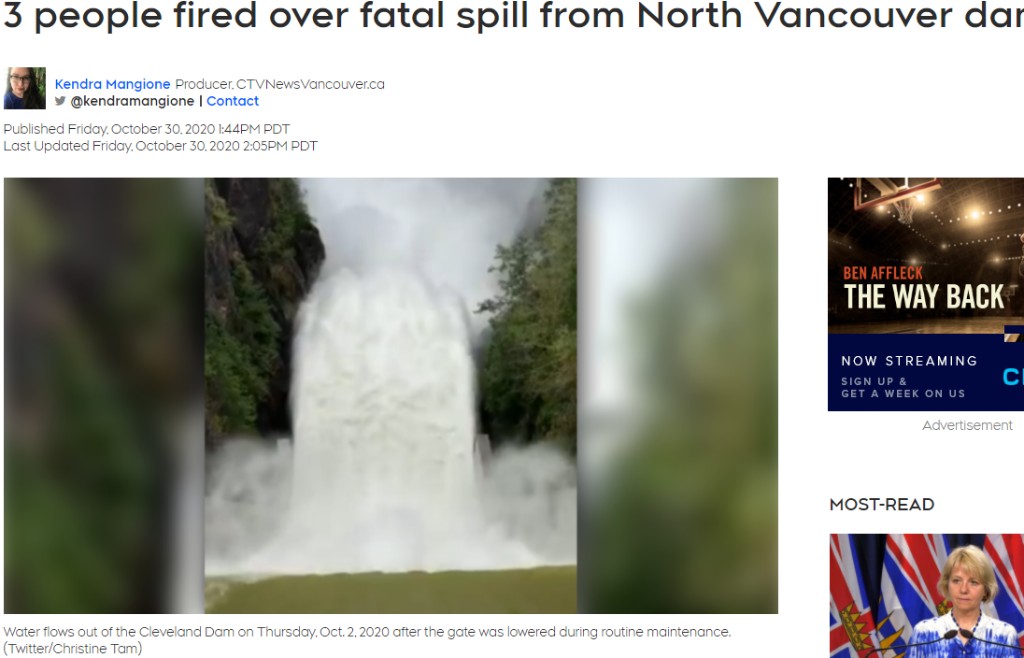Click Kendra Mangione author name link
This screenshot has width=1024, height=658.
click(x=112, y=84)
